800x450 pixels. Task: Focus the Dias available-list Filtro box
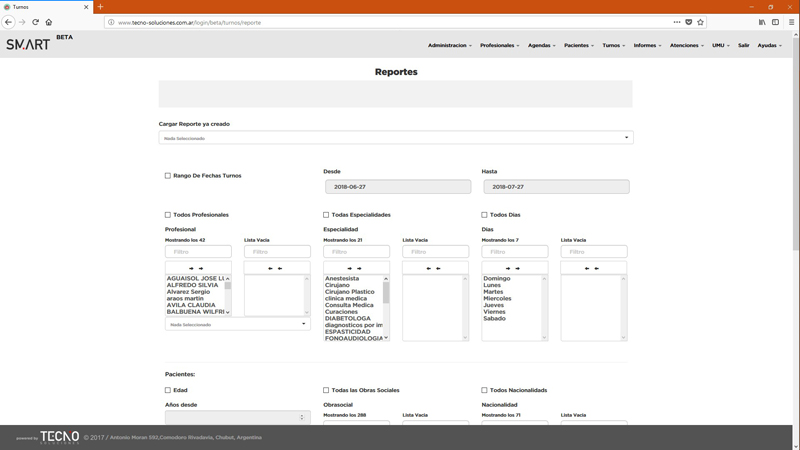click(514, 252)
